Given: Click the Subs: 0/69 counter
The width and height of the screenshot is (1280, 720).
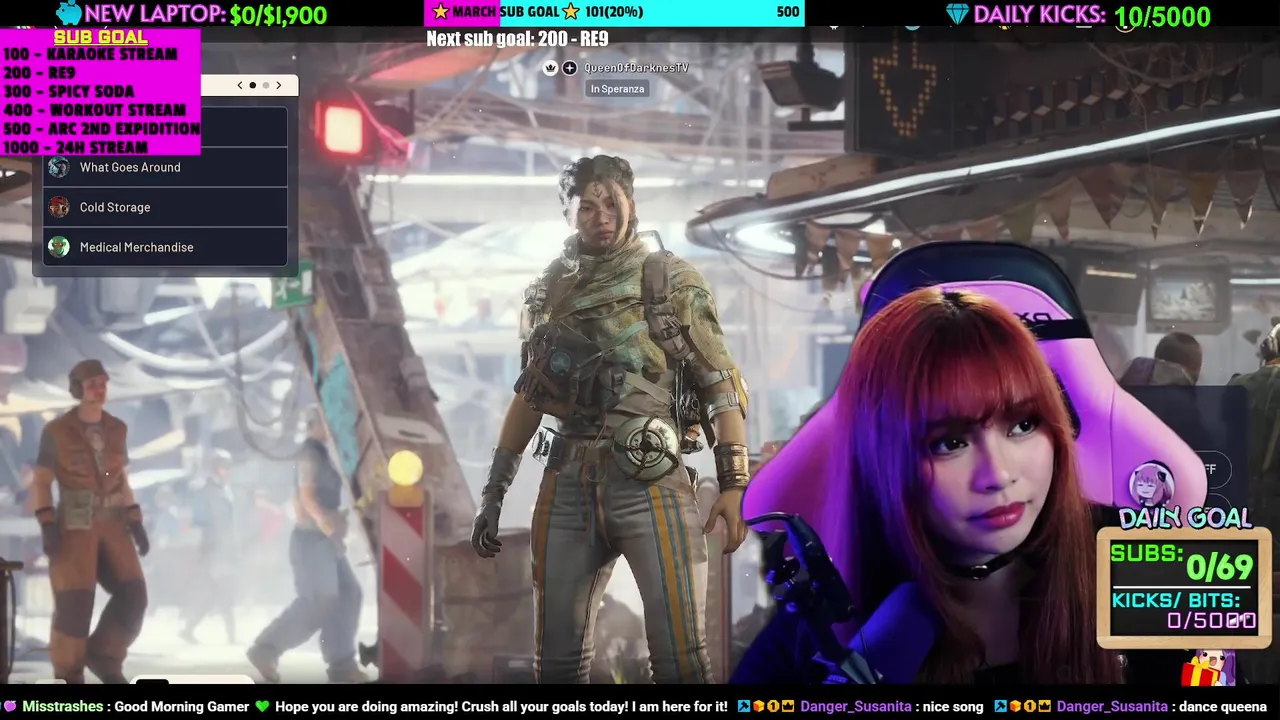Looking at the screenshot, I should click(x=1181, y=562).
